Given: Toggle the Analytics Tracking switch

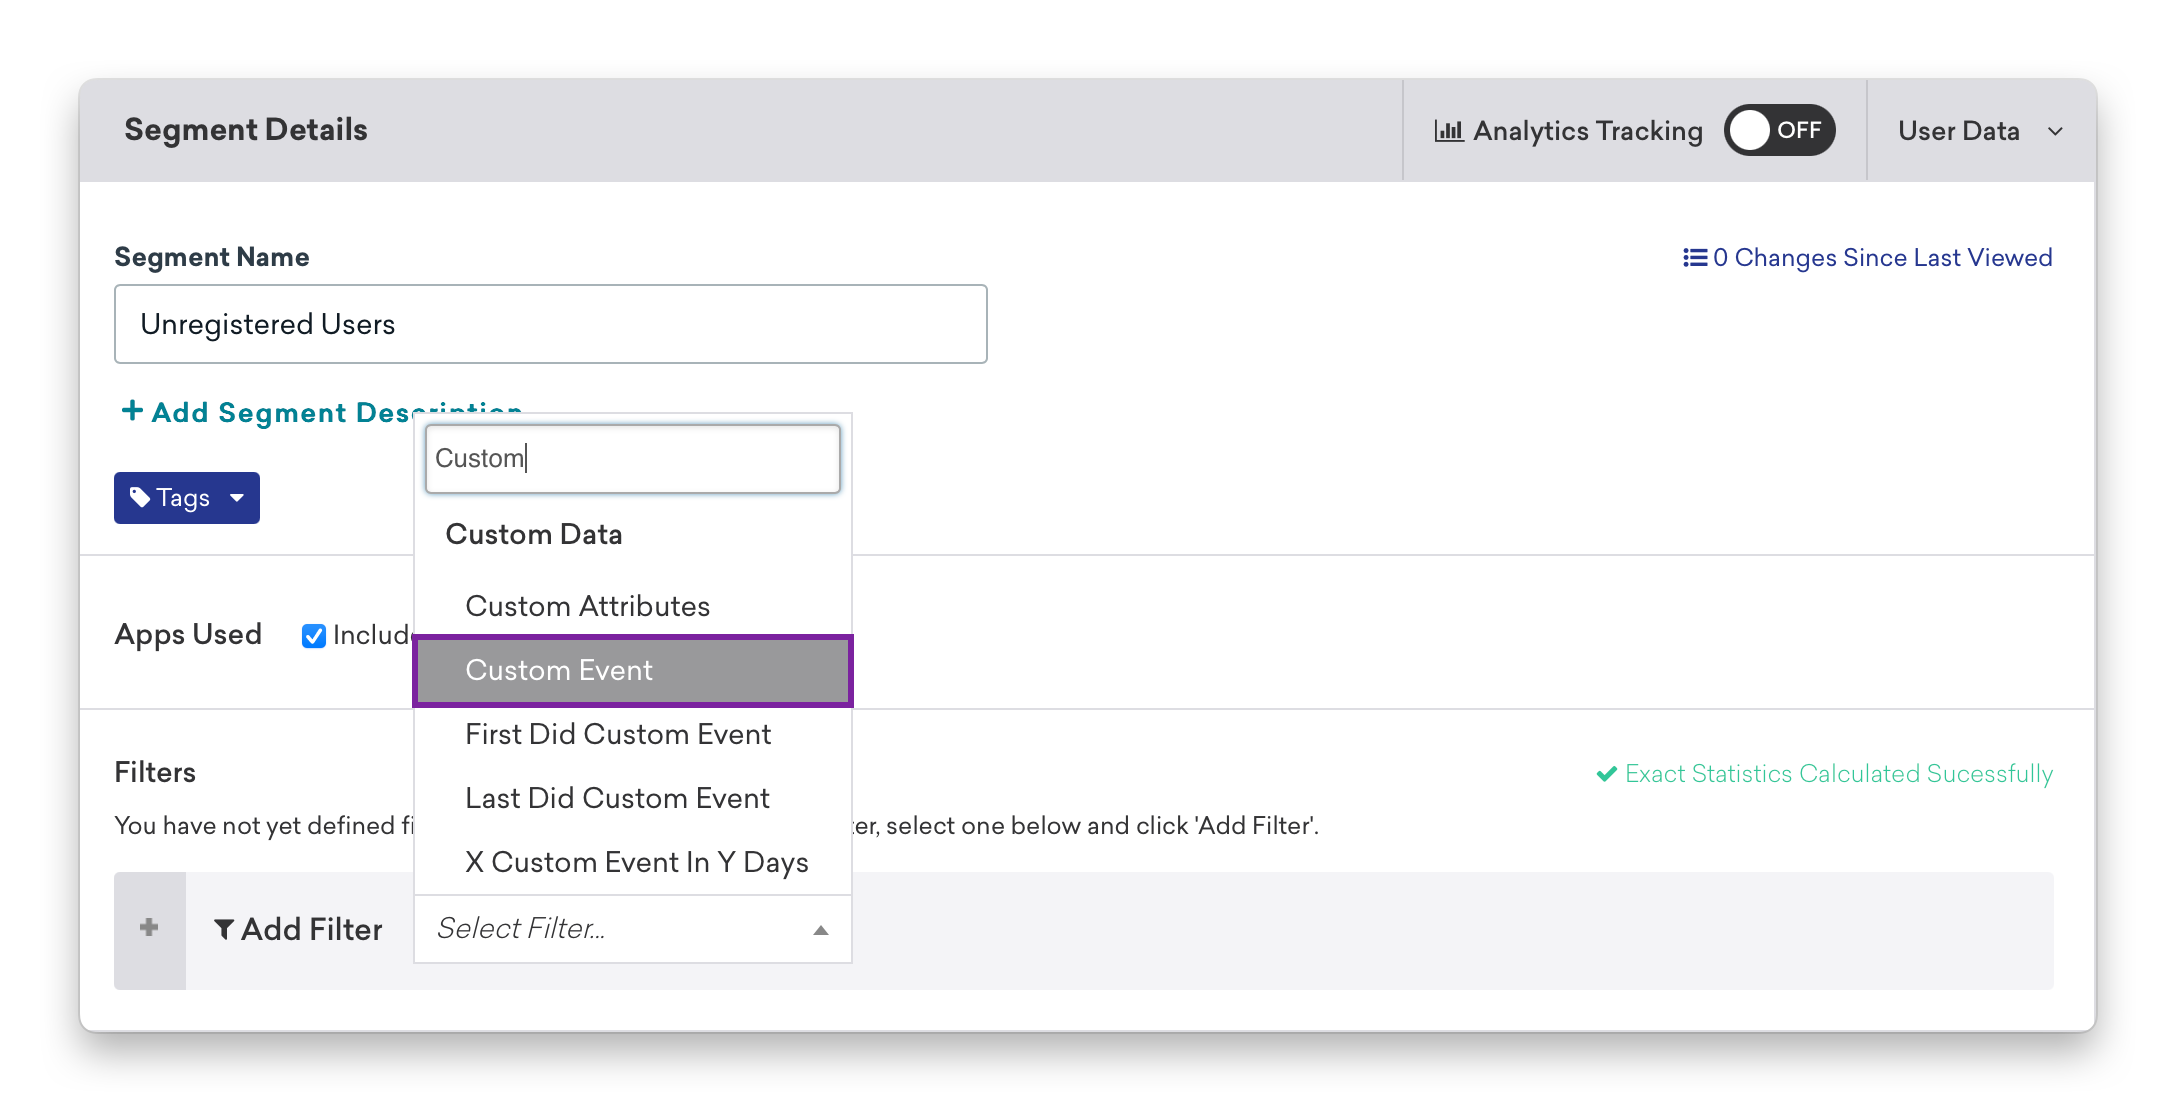Looking at the screenshot, I should [1779, 130].
